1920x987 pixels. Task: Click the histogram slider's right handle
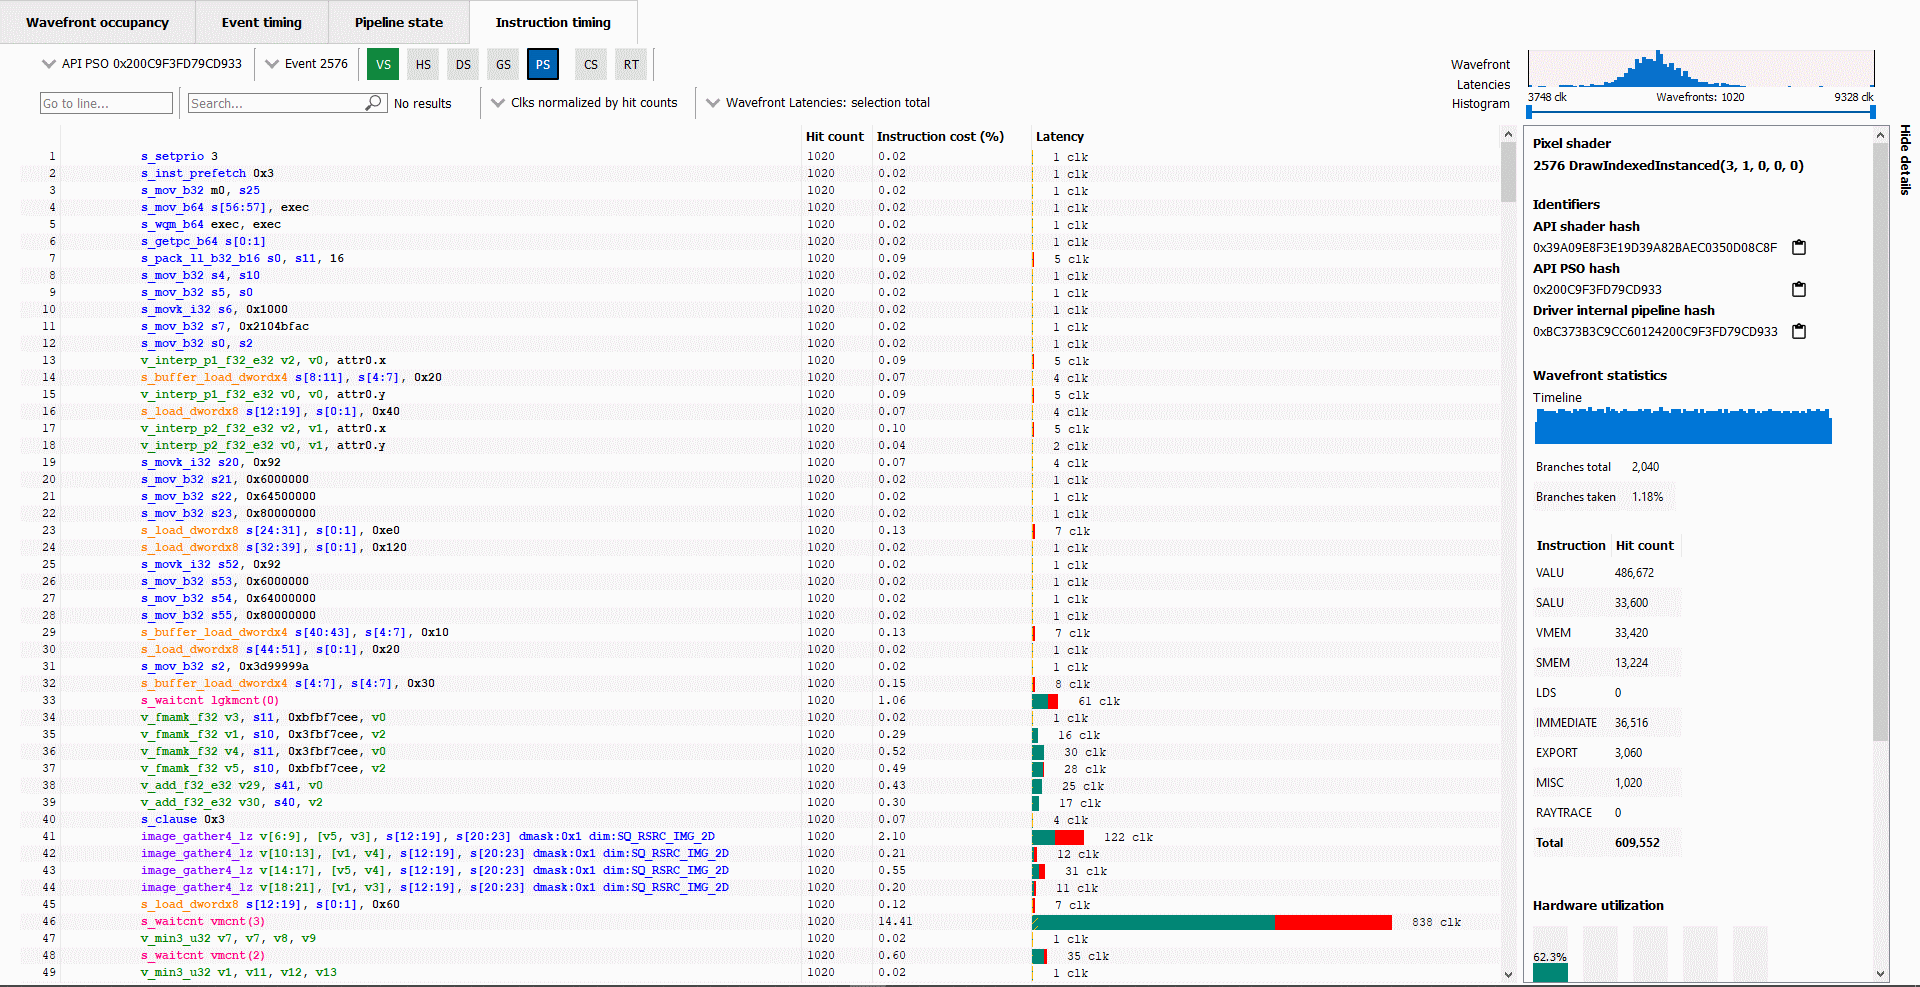click(1872, 112)
